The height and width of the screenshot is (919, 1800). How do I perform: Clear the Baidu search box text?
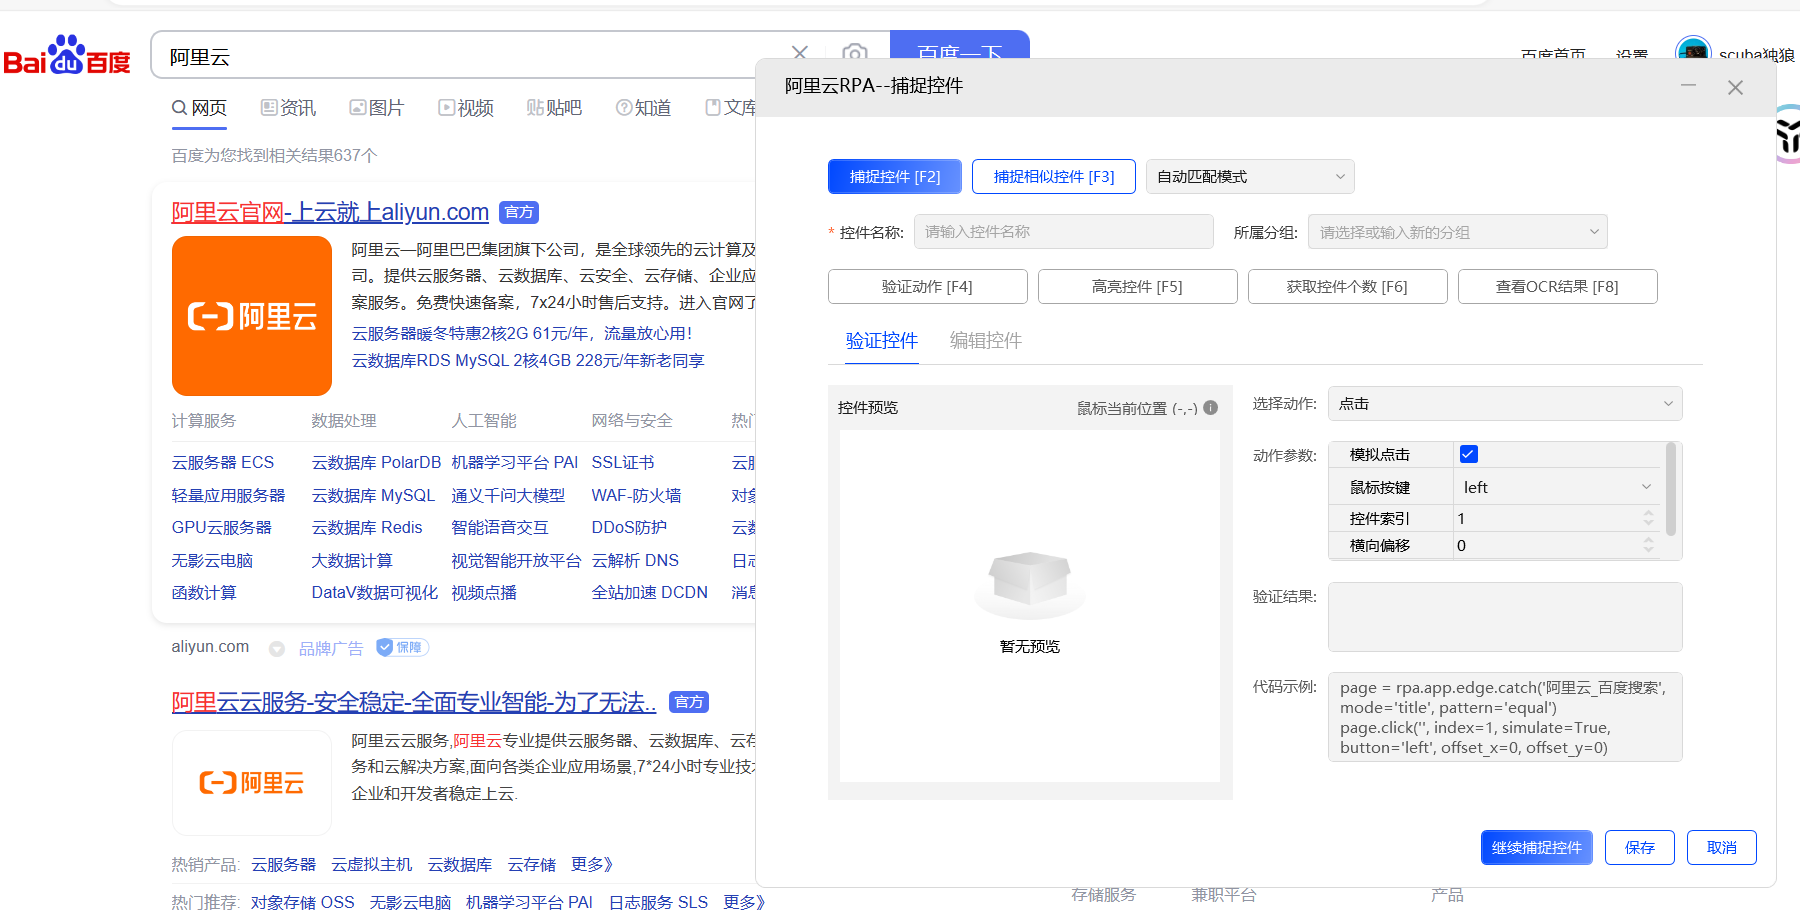(800, 53)
